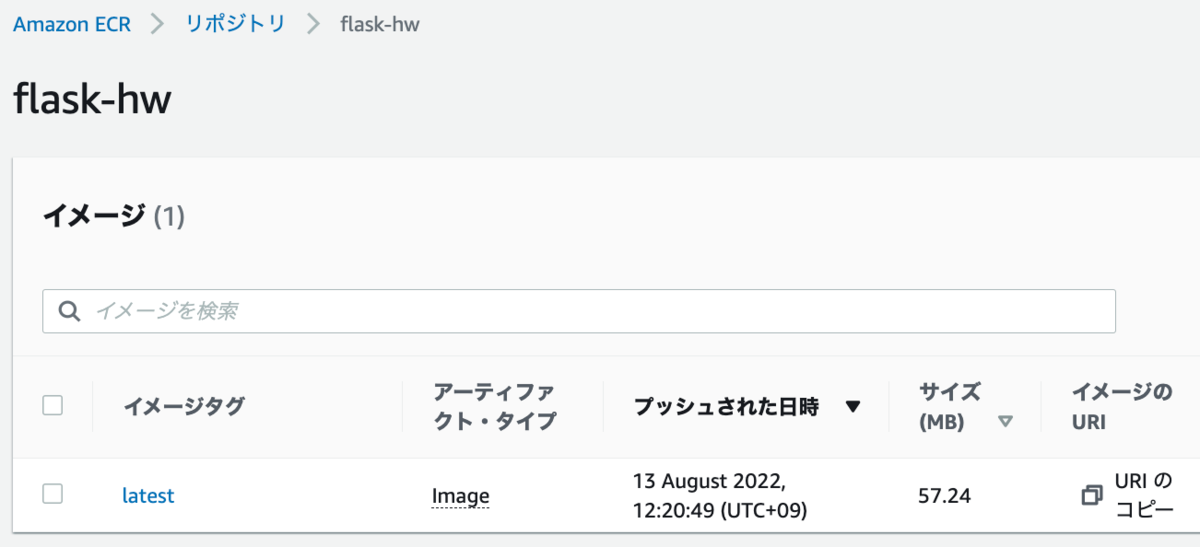Click the filled sort arrow beside プッシュされた日時
Viewport: 1200px width, 547px height.
(853, 407)
